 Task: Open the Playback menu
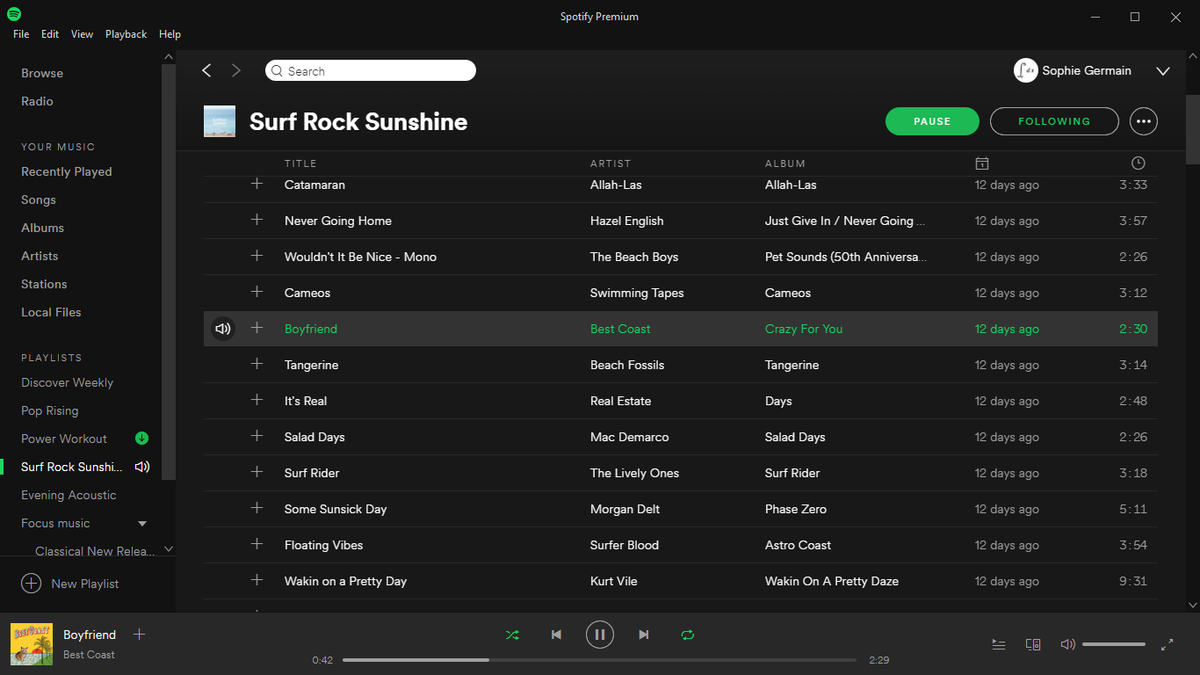(125, 33)
